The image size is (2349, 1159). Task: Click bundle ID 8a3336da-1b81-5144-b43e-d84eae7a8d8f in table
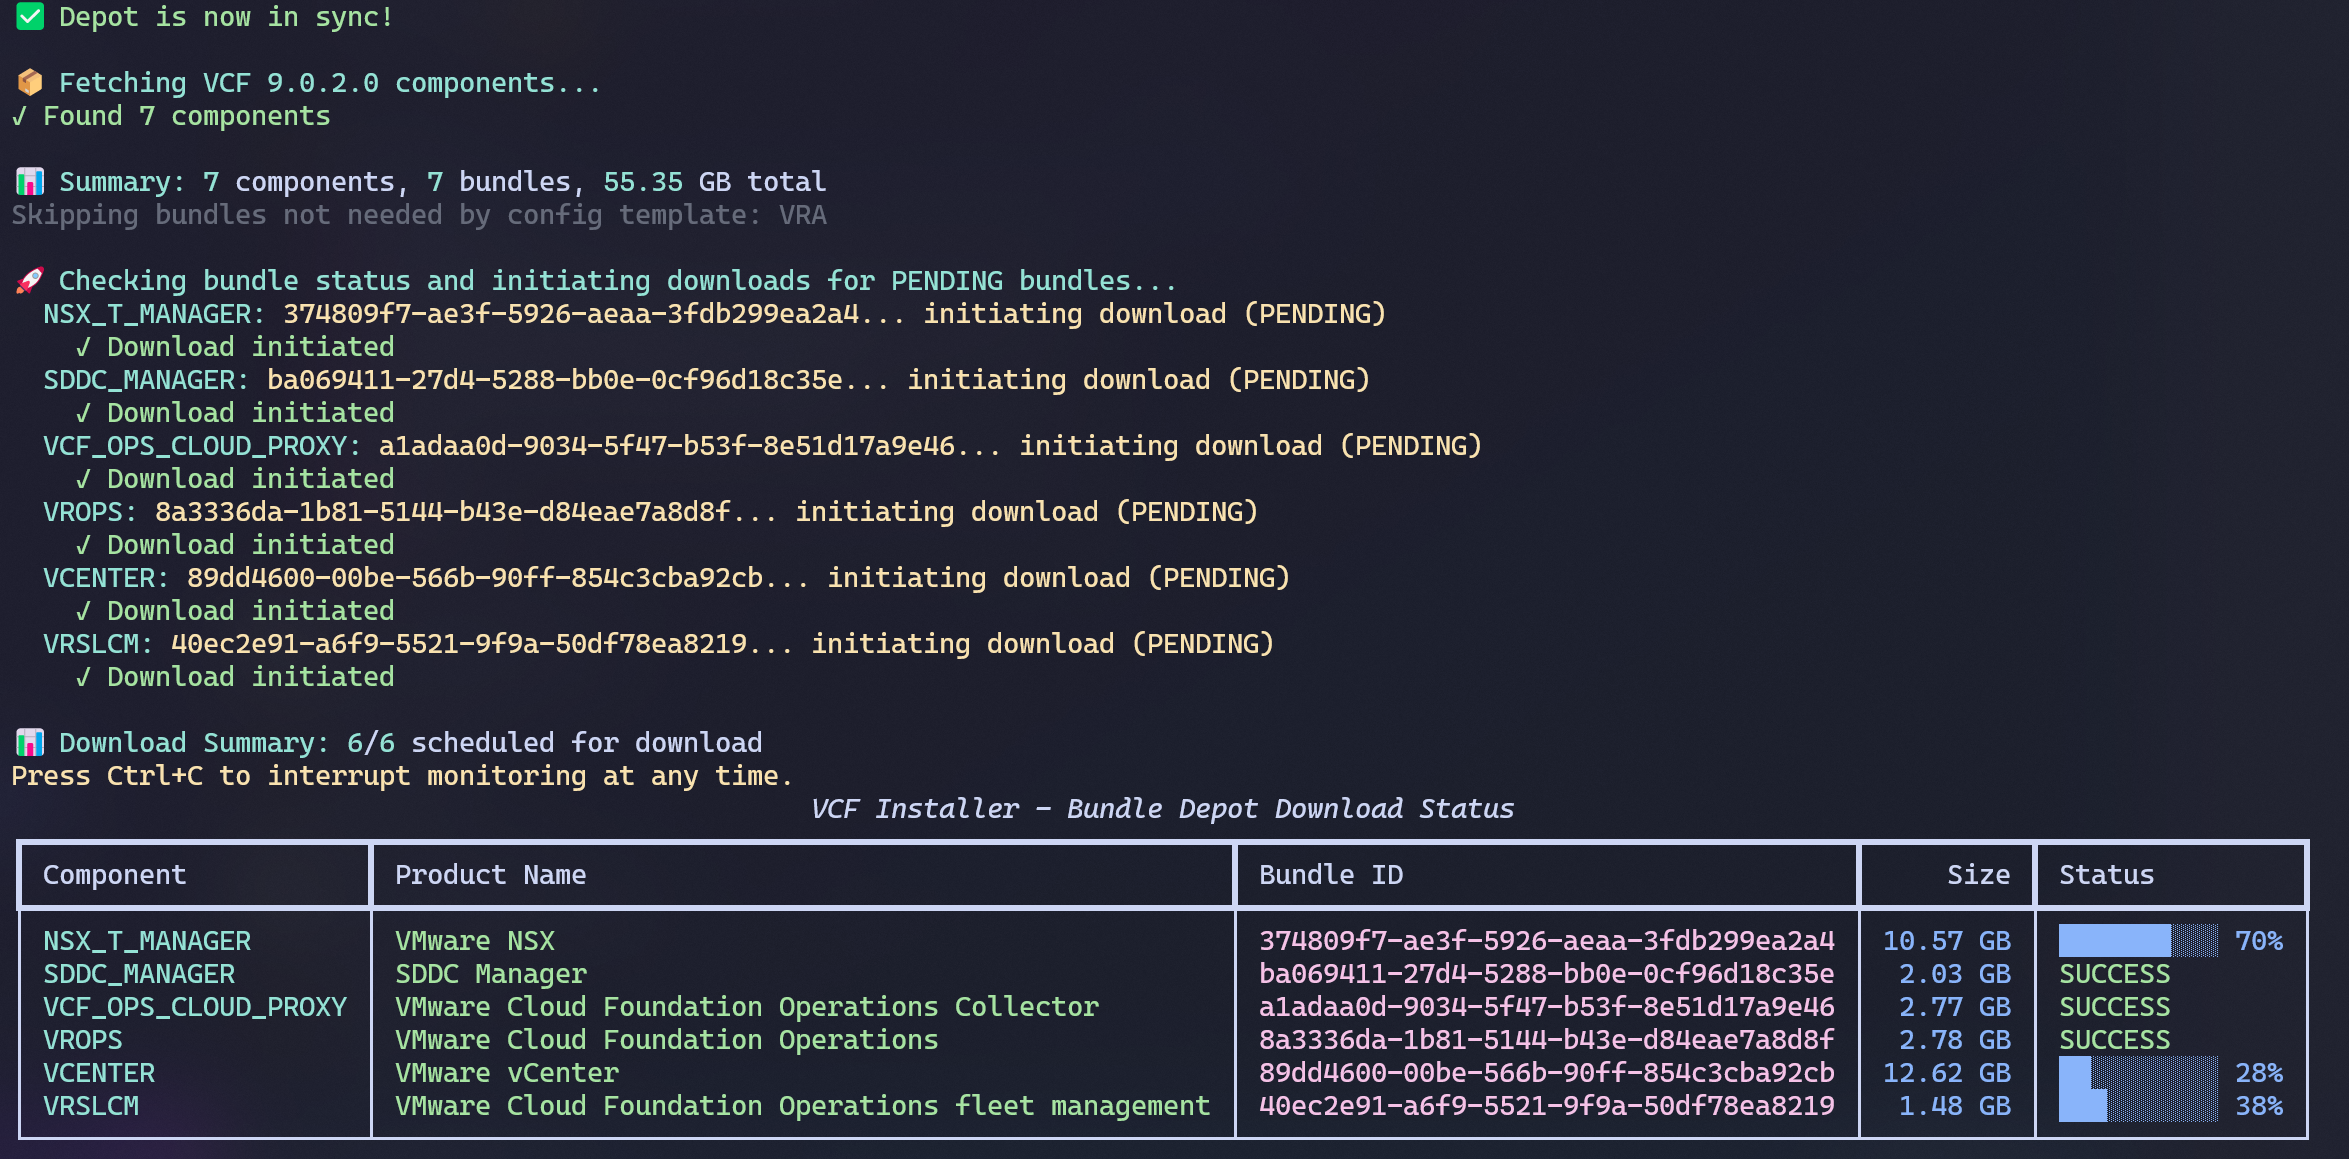click(1546, 1040)
